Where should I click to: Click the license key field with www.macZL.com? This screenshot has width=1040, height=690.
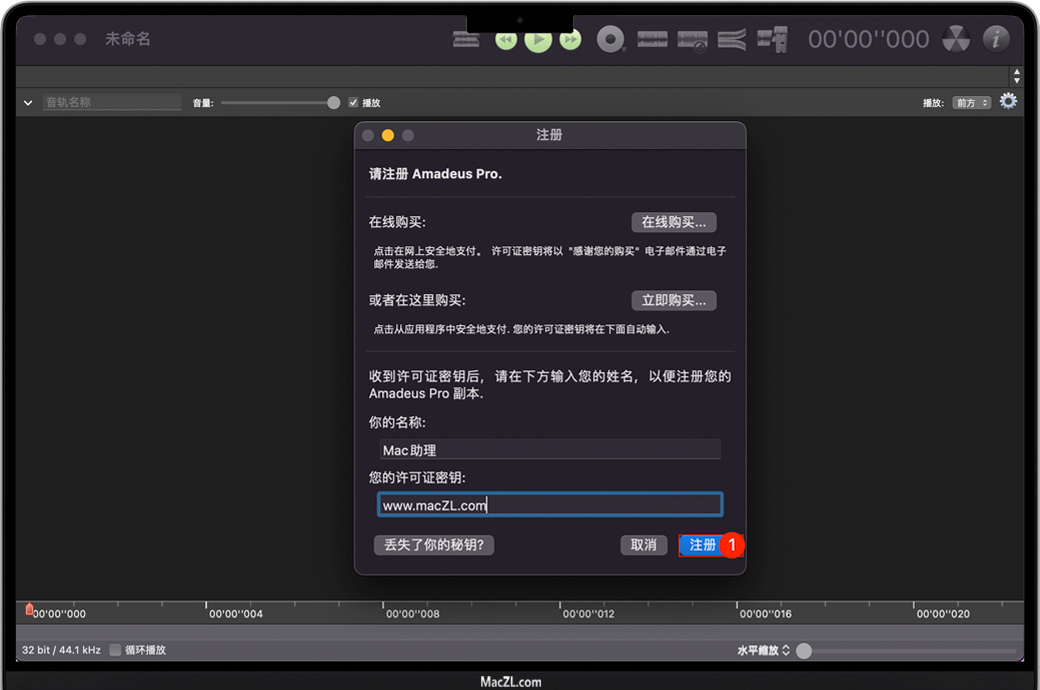pos(550,505)
